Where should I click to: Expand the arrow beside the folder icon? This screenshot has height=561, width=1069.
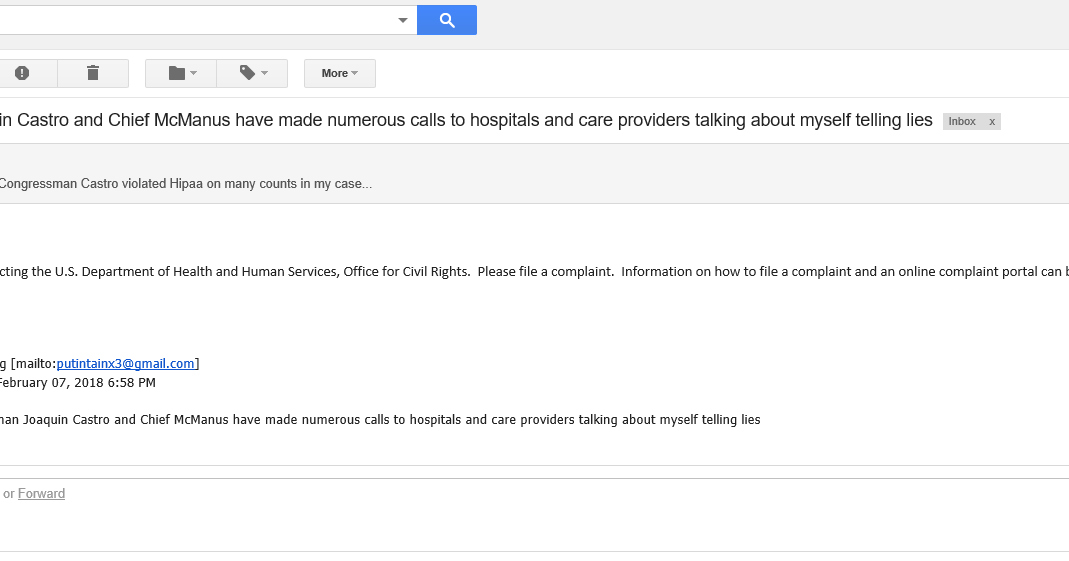pyautogui.click(x=194, y=73)
